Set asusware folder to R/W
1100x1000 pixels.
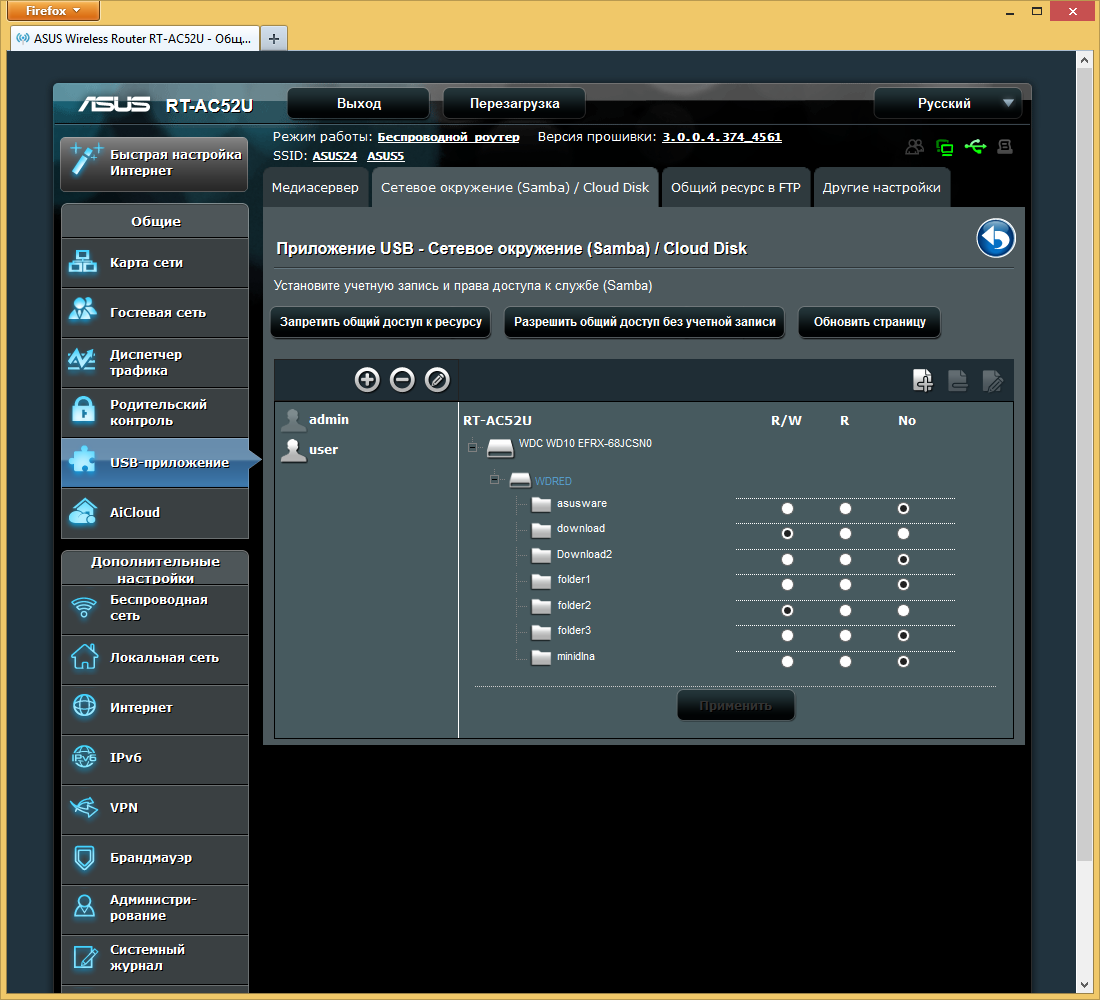click(787, 509)
